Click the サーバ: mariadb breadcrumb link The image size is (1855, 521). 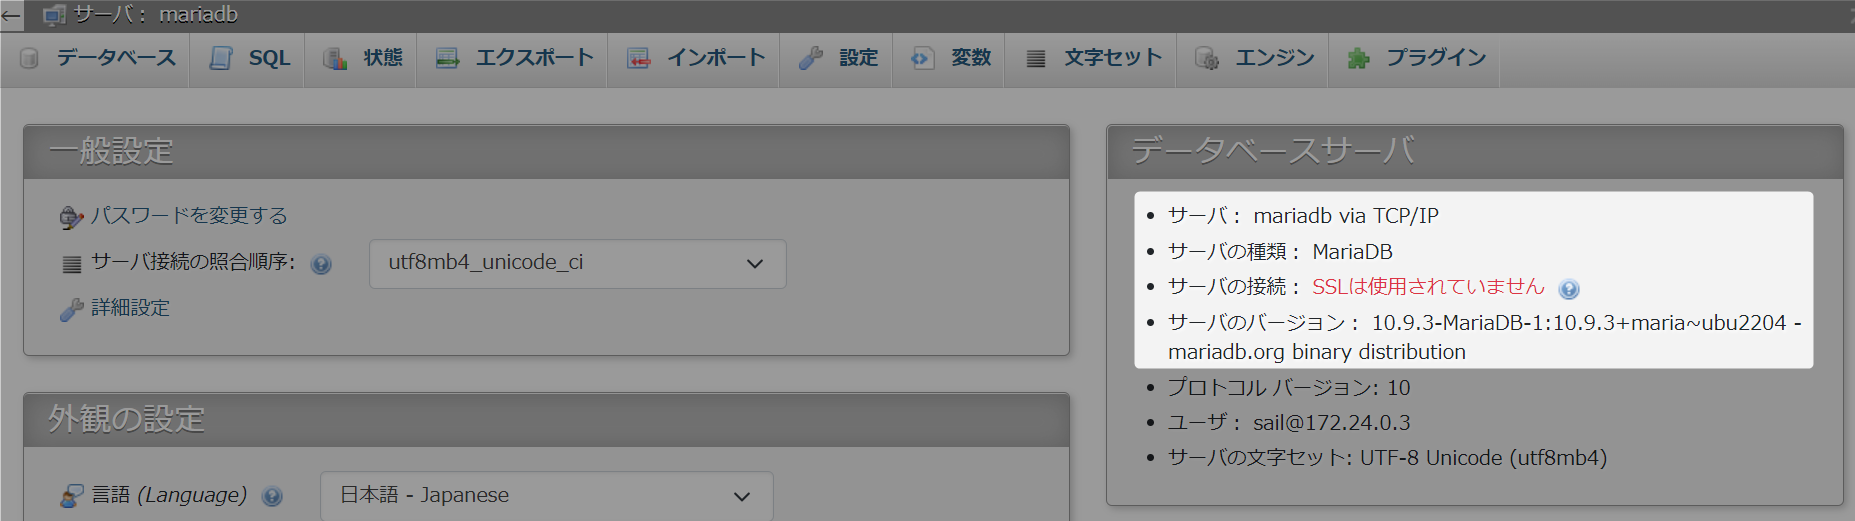[156, 15]
